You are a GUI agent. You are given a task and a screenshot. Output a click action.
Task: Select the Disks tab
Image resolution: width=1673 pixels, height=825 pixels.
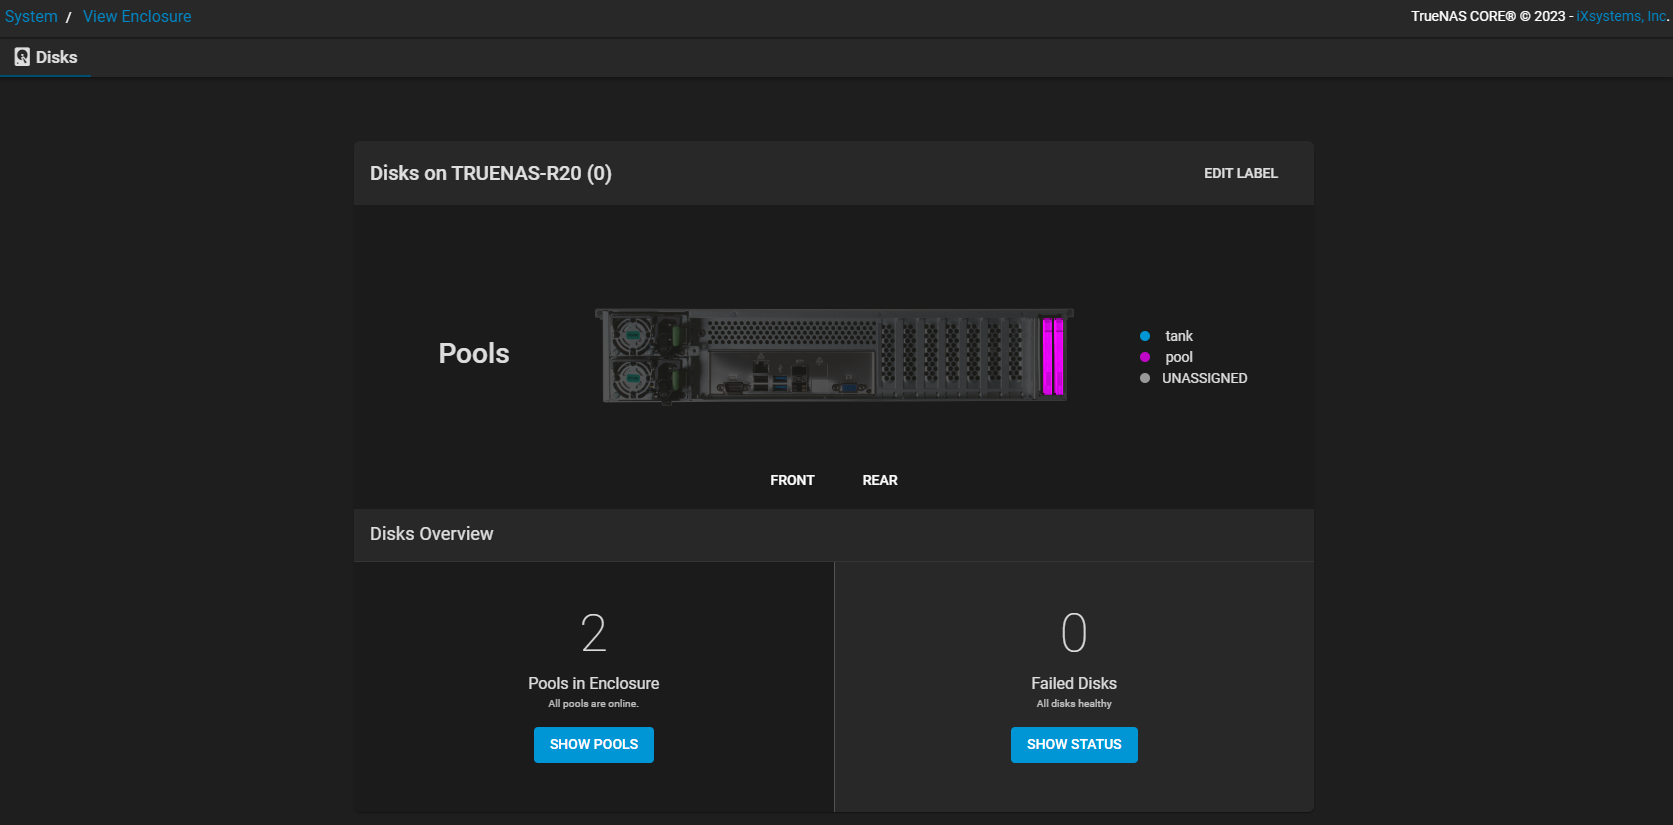point(46,57)
